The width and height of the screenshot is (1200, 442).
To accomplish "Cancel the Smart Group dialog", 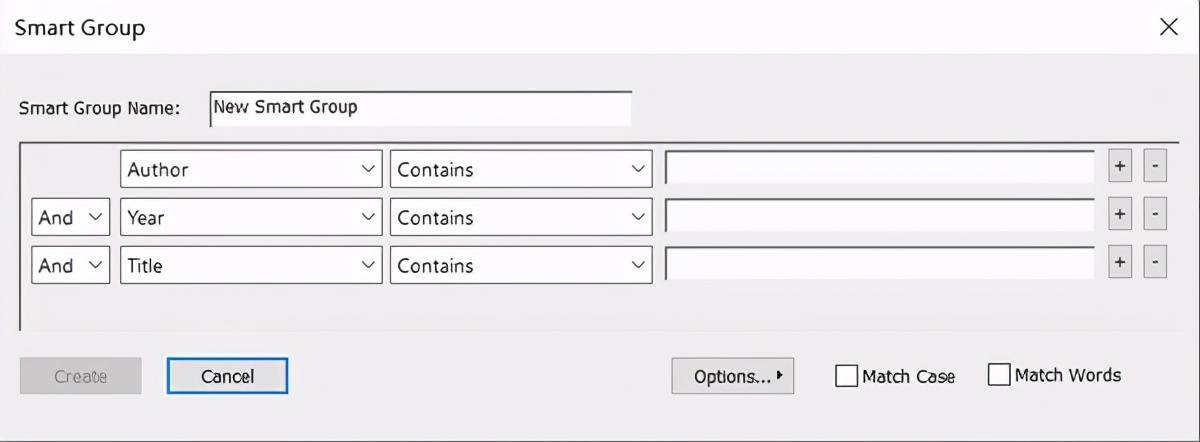I will pos(228,376).
